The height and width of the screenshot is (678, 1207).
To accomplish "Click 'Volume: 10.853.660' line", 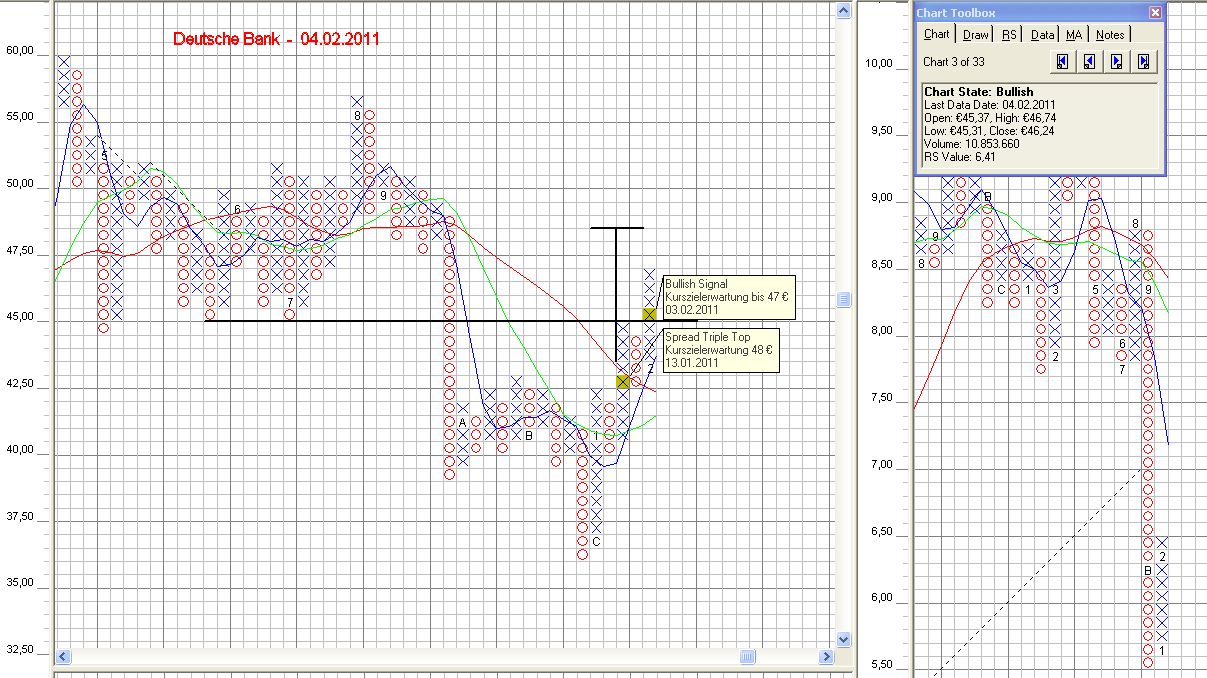I will pyautogui.click(x=972, y=143).
